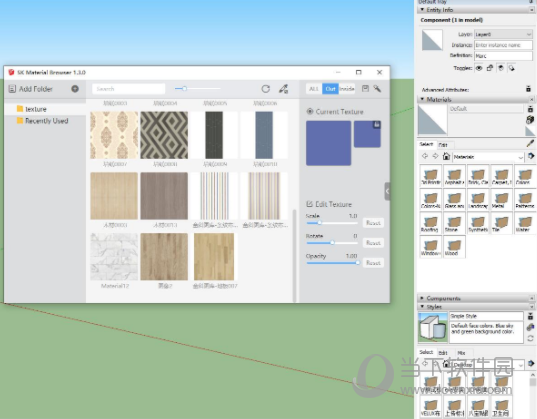Click the large blue current texture swatch
The height and width of the screenshot is (419, 537).
click(328, 143)
